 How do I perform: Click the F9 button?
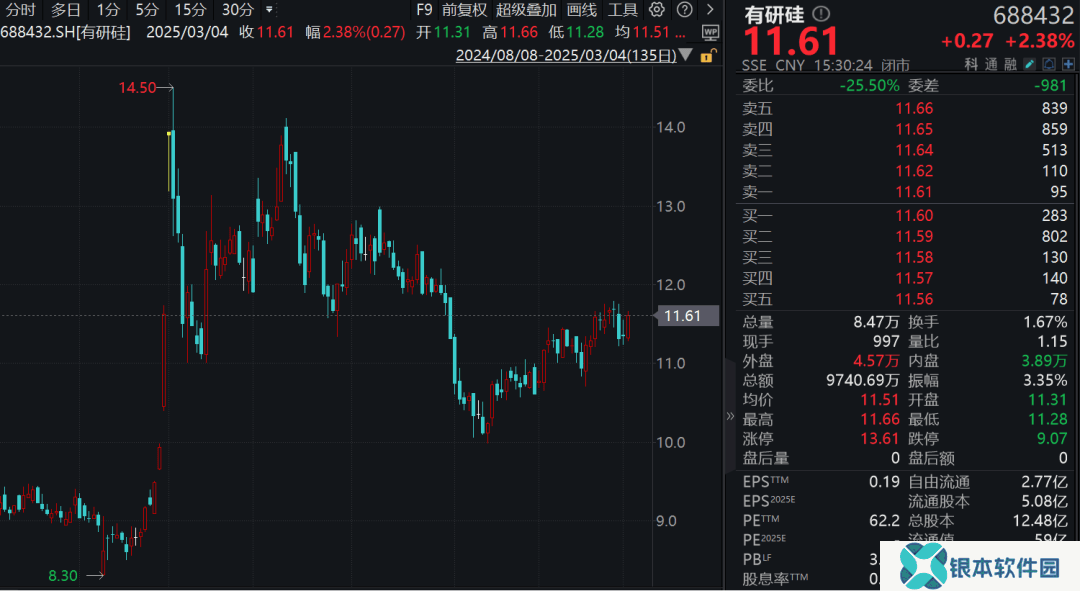(424, 10)
